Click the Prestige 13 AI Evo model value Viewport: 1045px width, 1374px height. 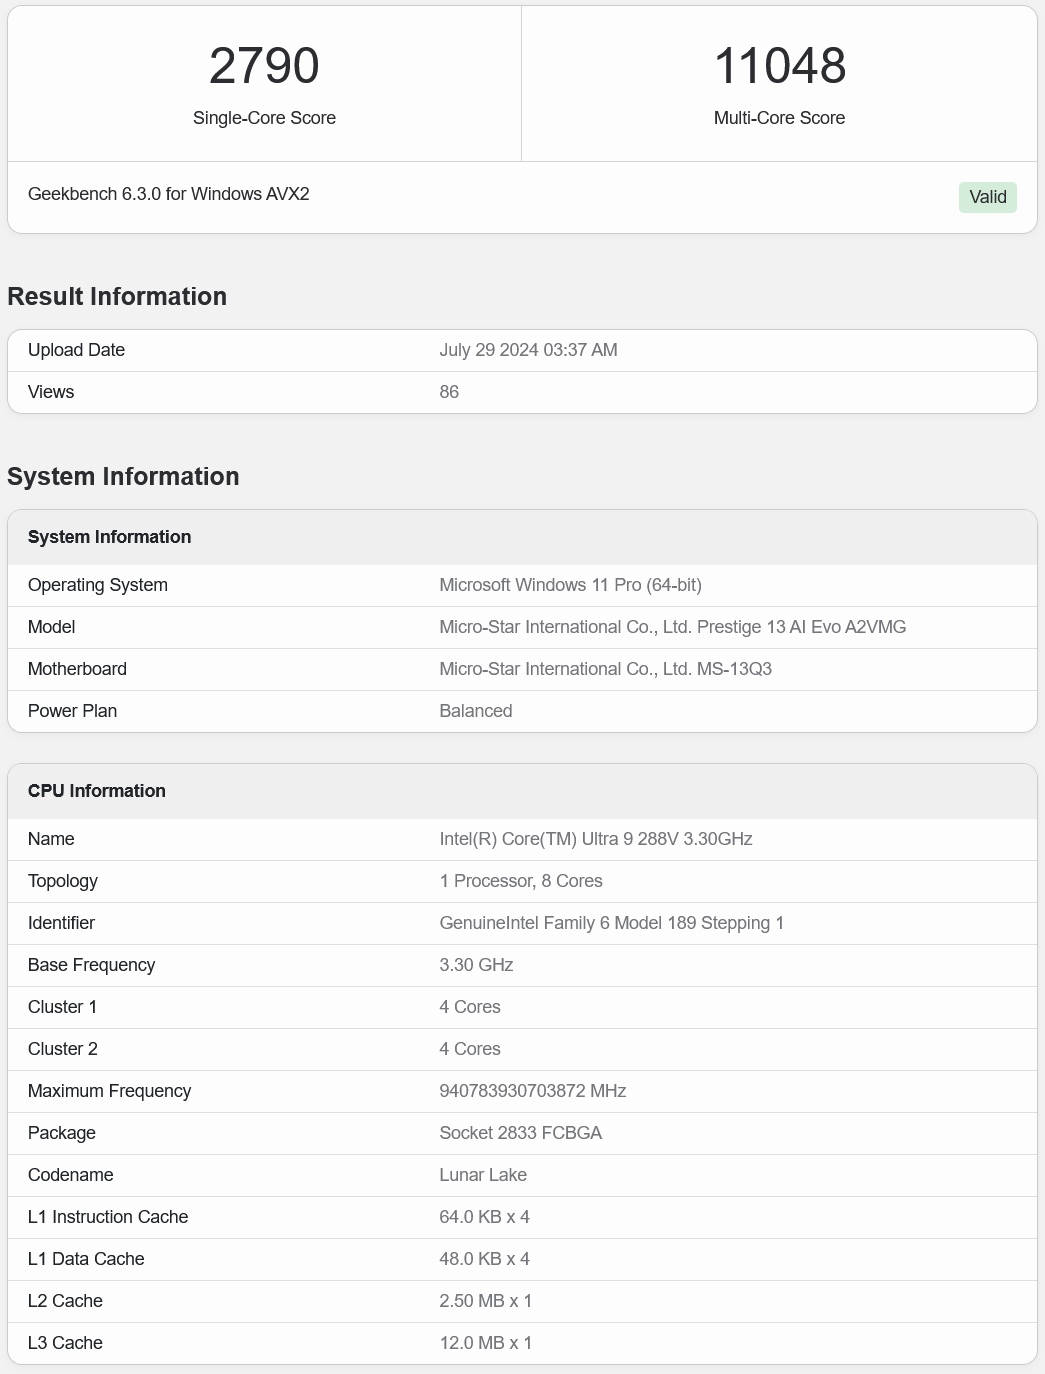(672, 627)
